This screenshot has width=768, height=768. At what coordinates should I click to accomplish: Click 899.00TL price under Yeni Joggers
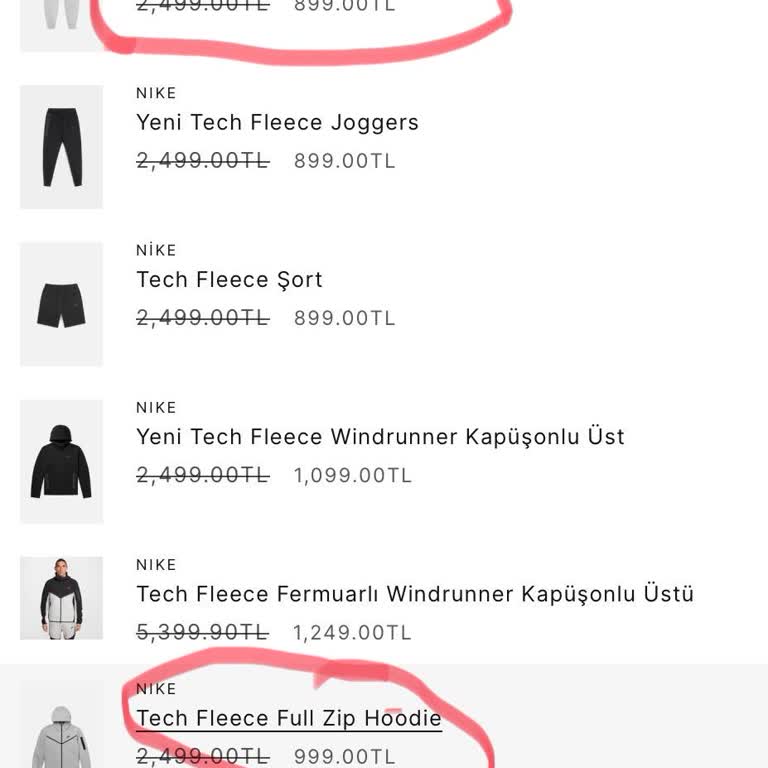[344, 162]
